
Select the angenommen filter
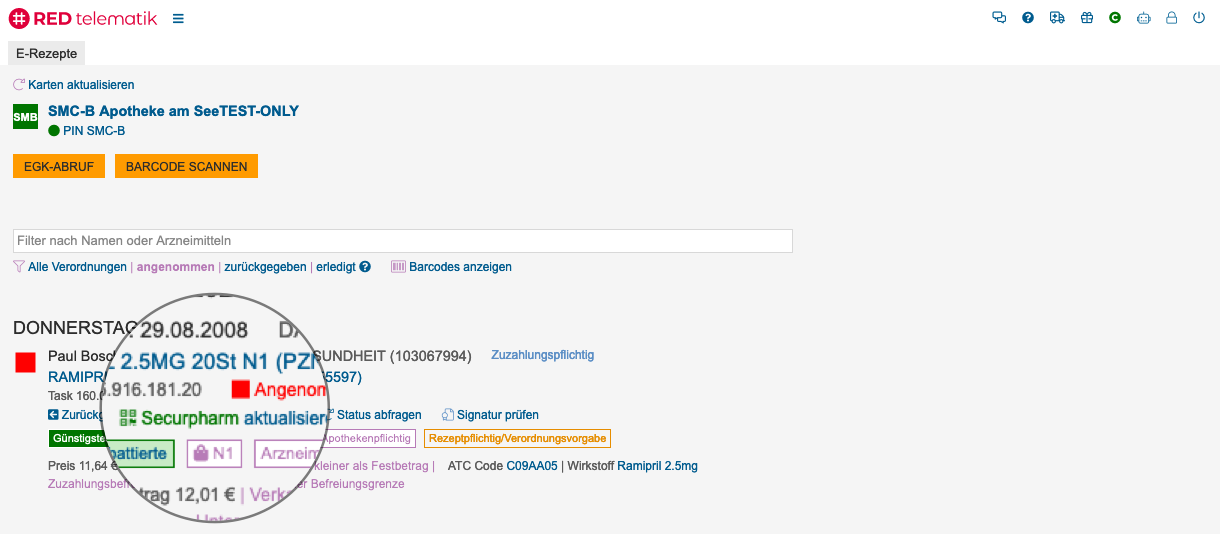(175, 267)
